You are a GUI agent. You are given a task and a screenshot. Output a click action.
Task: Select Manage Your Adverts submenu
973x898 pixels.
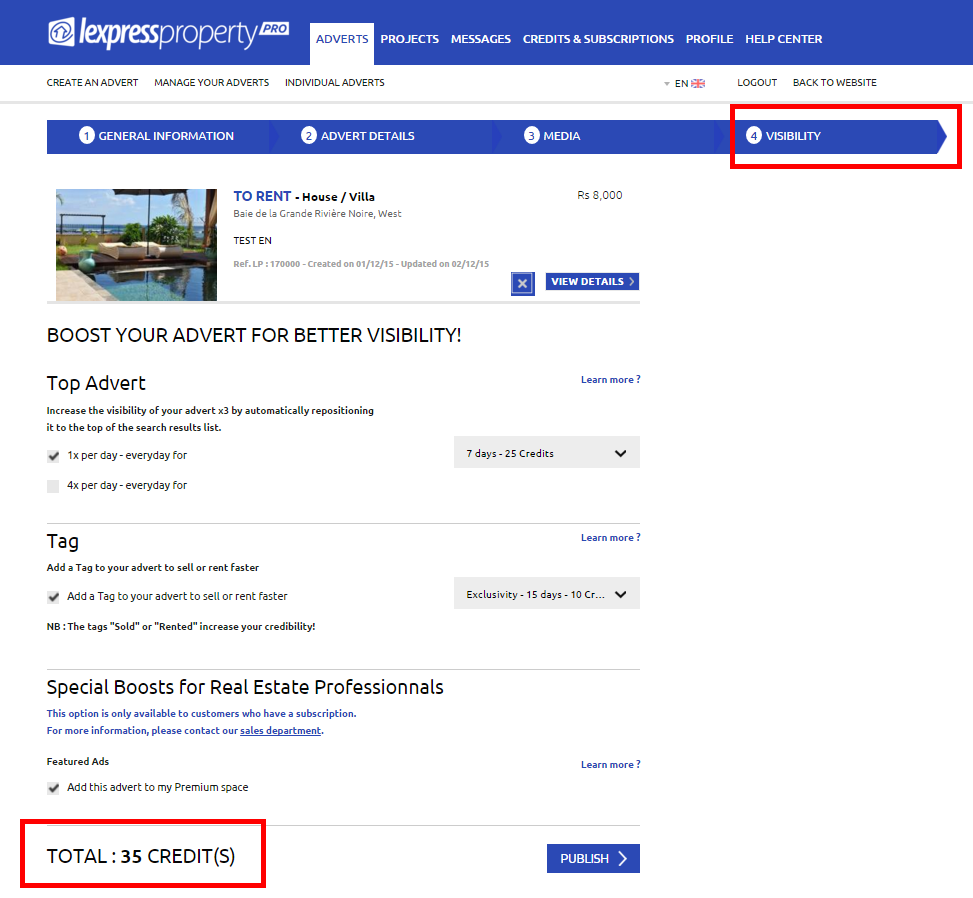(x=212, y=83)
